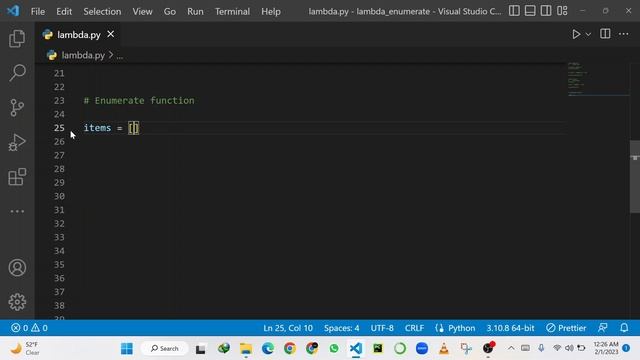640x360 pixels.
Task: Click the items variable on line 25
Action: pyautogui.click(x=97, y=128)
